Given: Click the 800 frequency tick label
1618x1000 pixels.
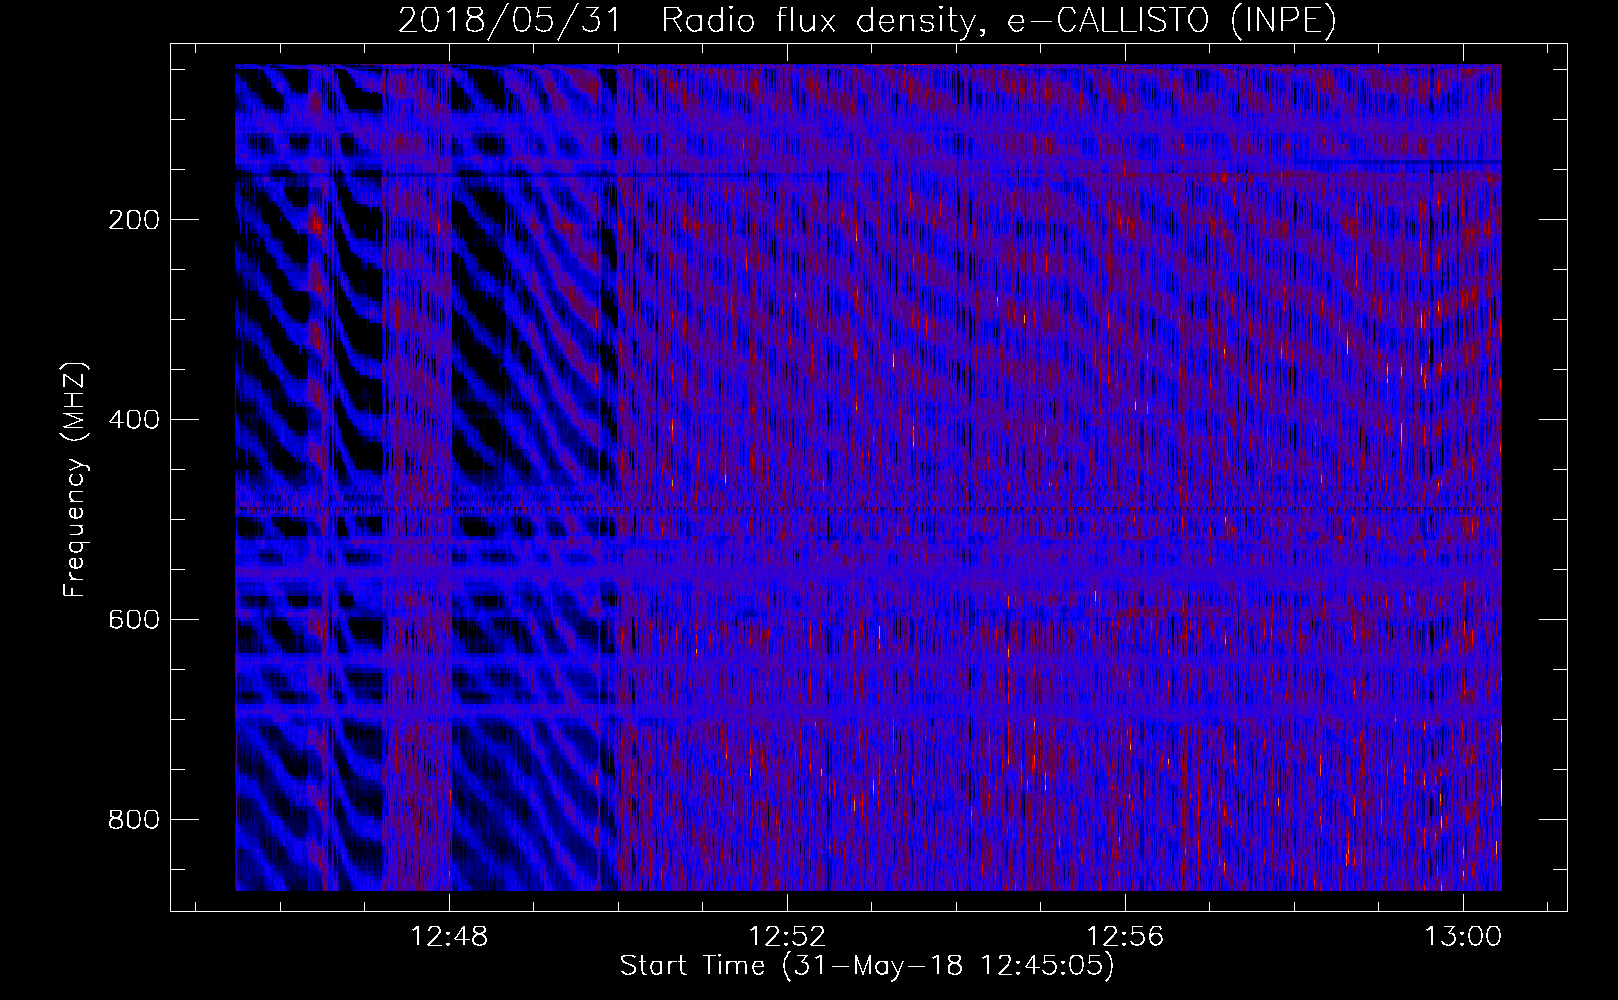Looking at the screenshot, I should point(133,820).
